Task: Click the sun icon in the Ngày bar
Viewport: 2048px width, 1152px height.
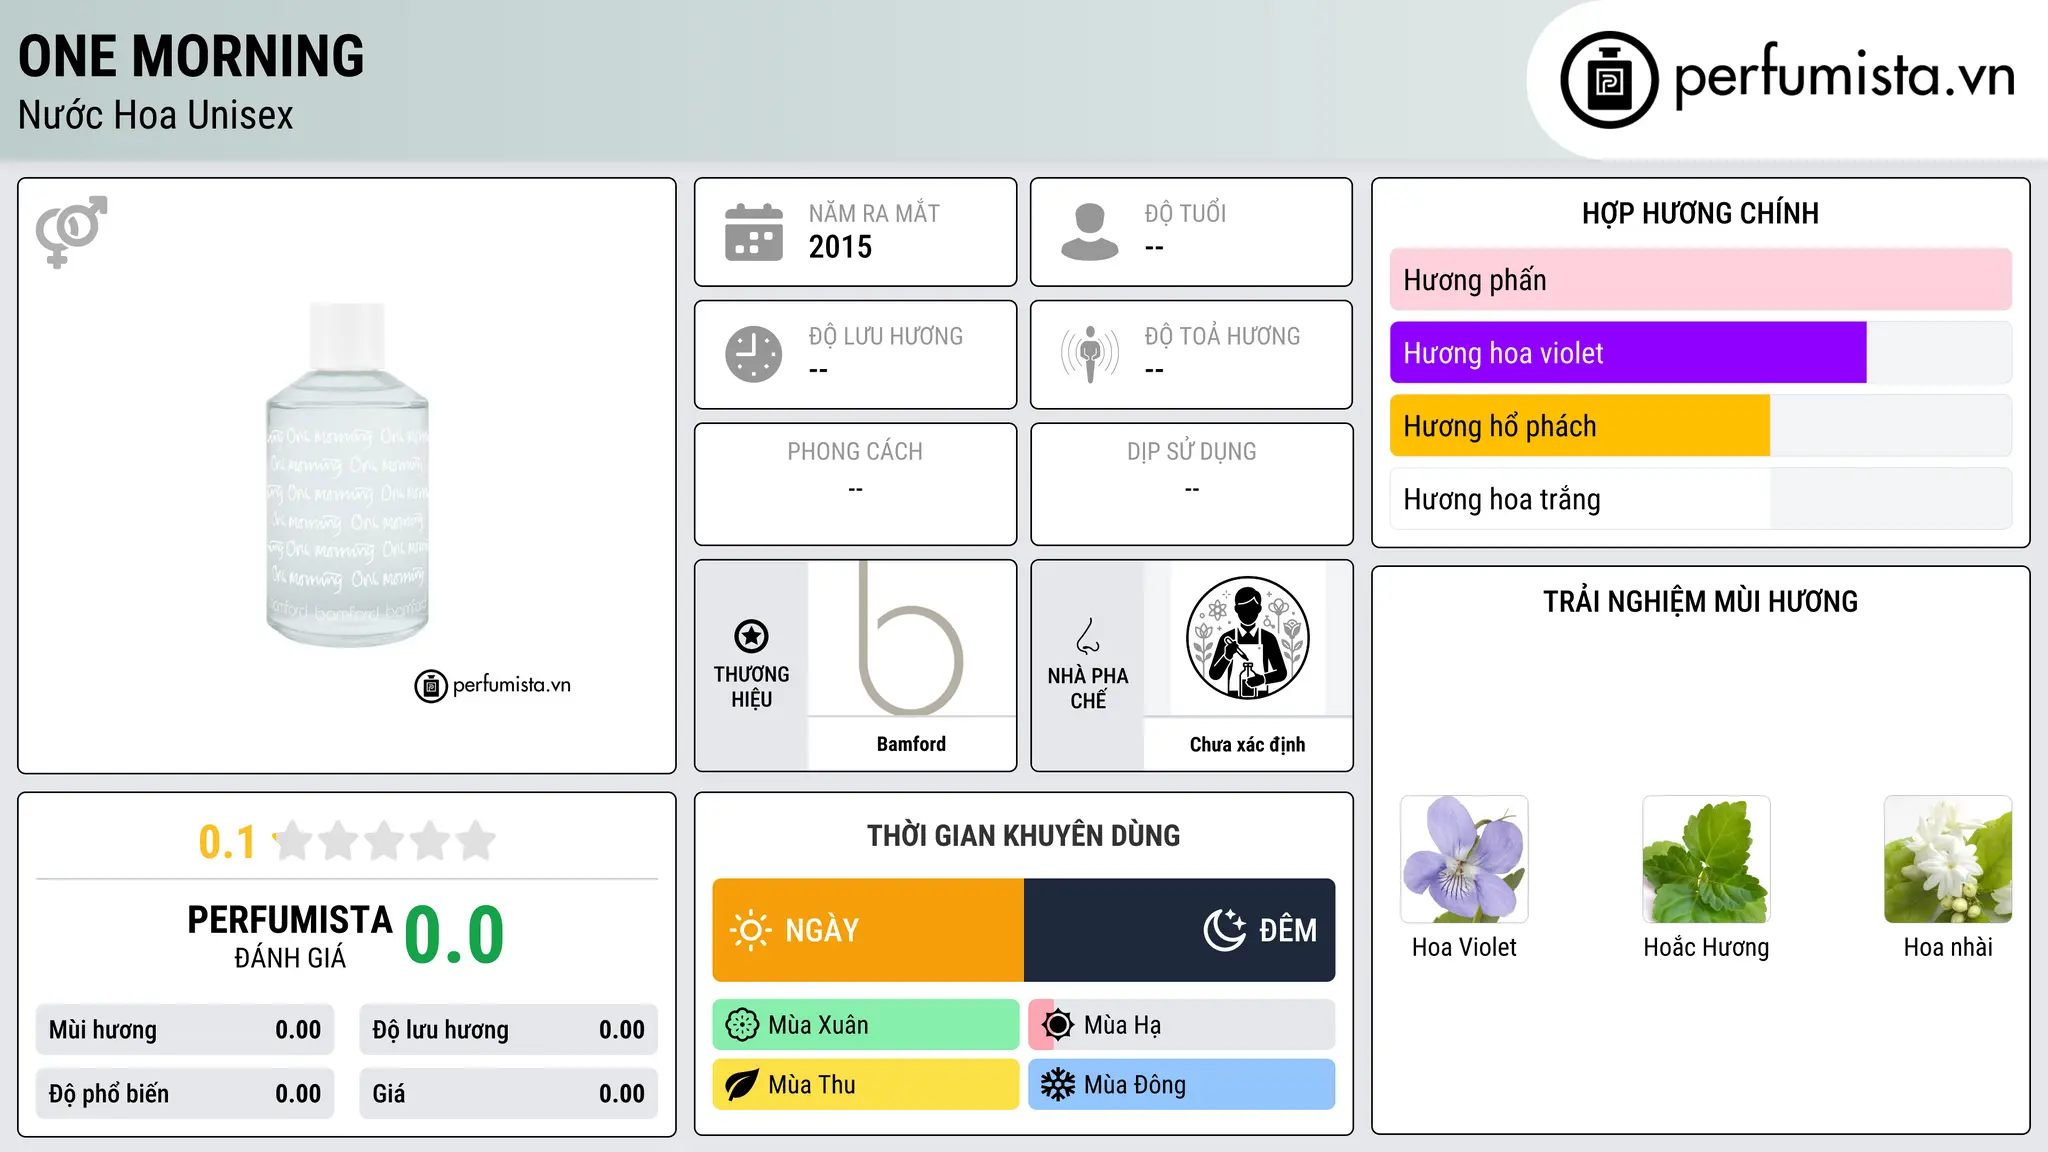Action: [x=751, y=930]
